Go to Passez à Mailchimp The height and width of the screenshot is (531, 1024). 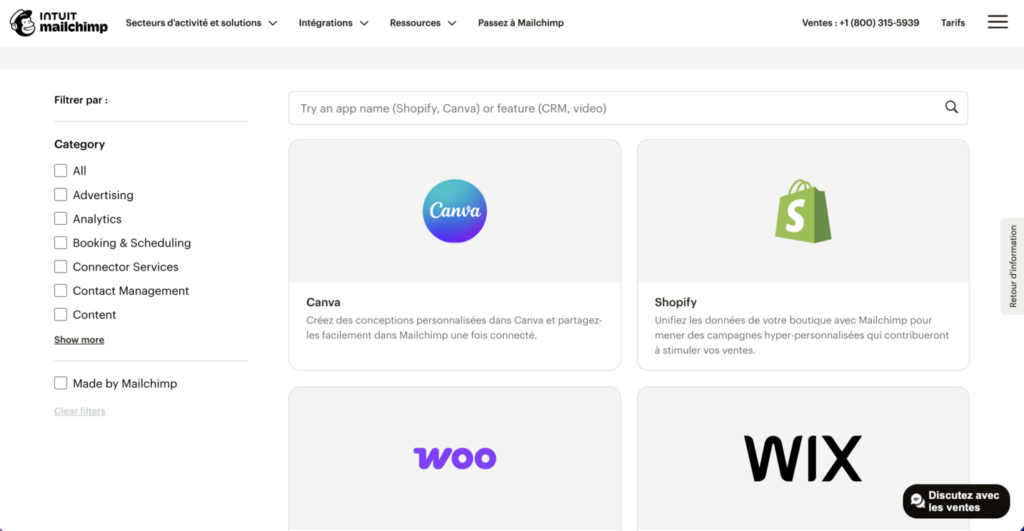pyautogui.click(x=520, y=23)
